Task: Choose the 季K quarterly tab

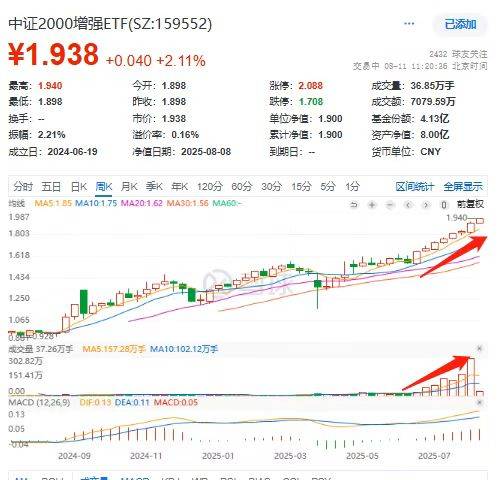Action: (154, 187)
